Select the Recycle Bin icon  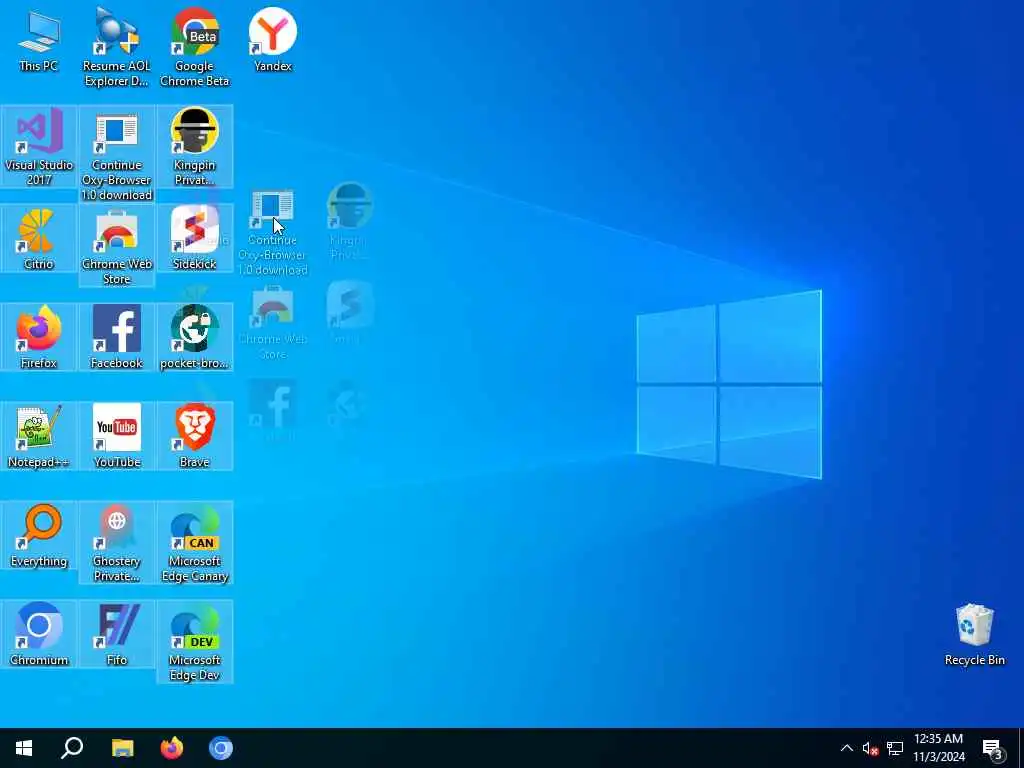coord(974,635)
